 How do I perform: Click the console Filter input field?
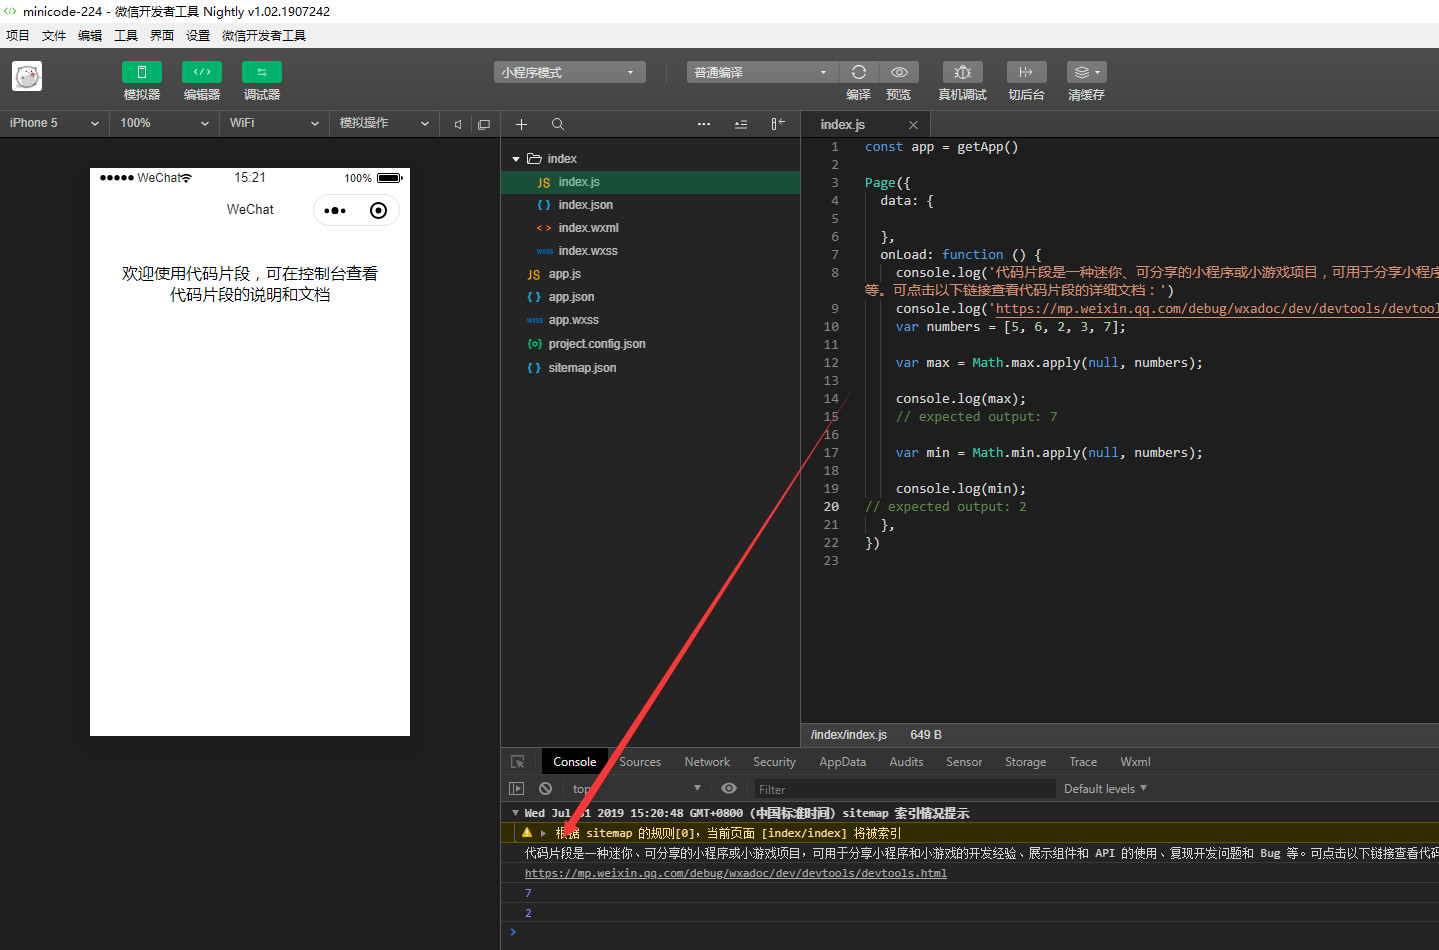tap(905, 789)
